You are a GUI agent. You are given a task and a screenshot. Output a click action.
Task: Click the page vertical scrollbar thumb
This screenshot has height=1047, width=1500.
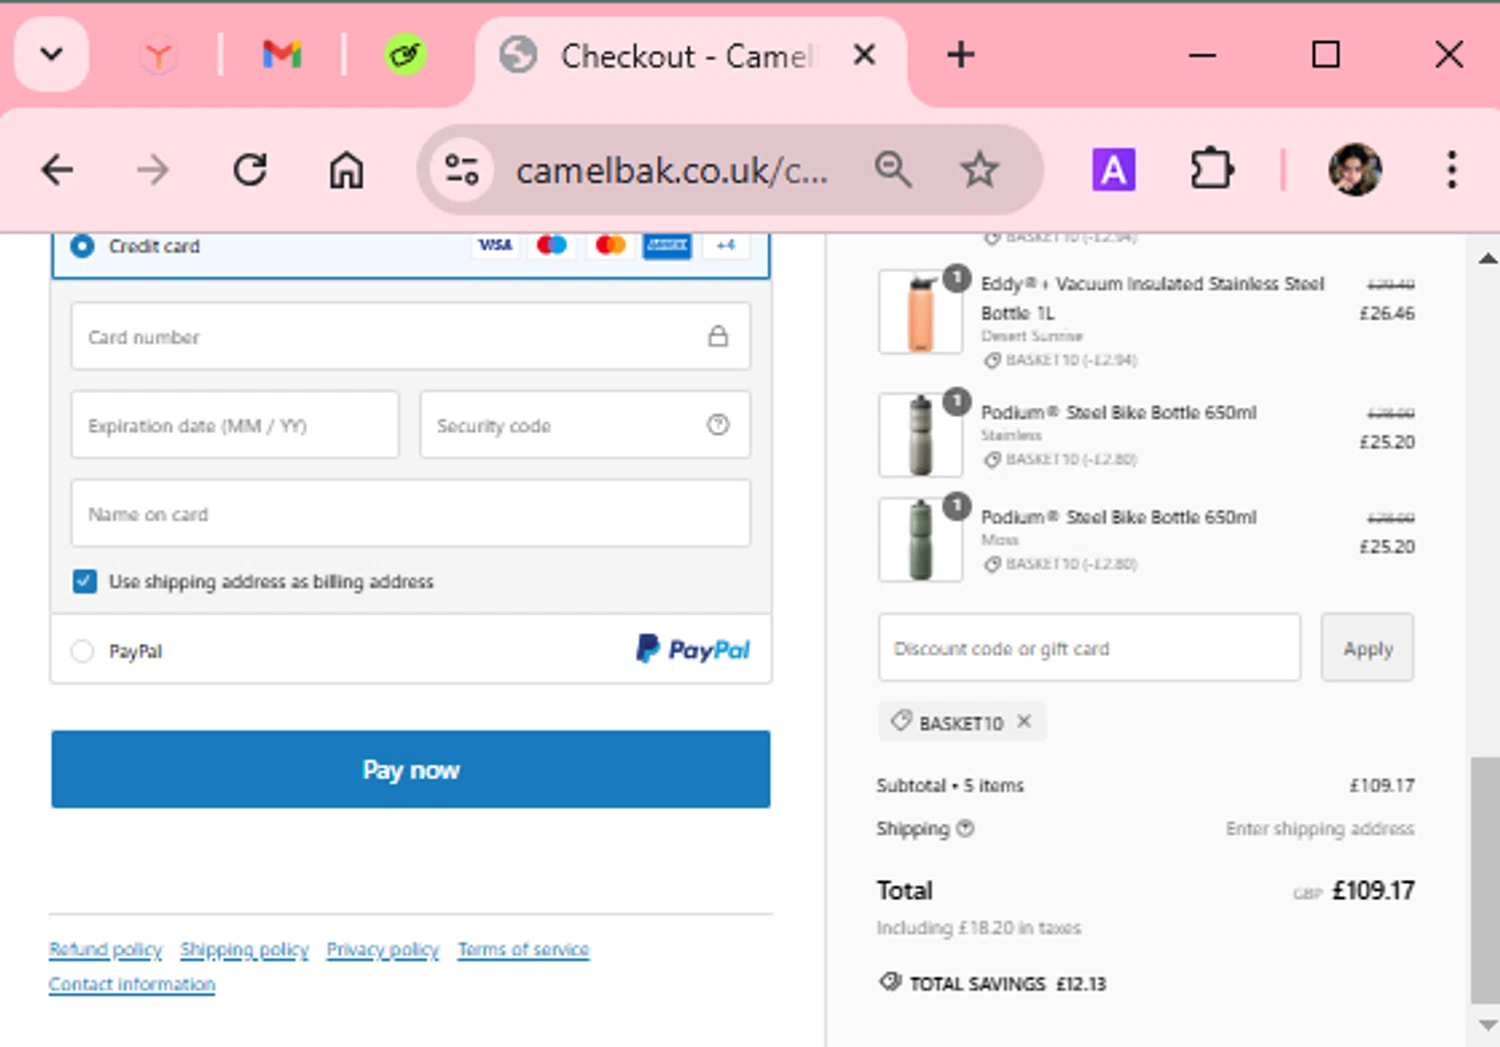click(x=1485, y=880)
